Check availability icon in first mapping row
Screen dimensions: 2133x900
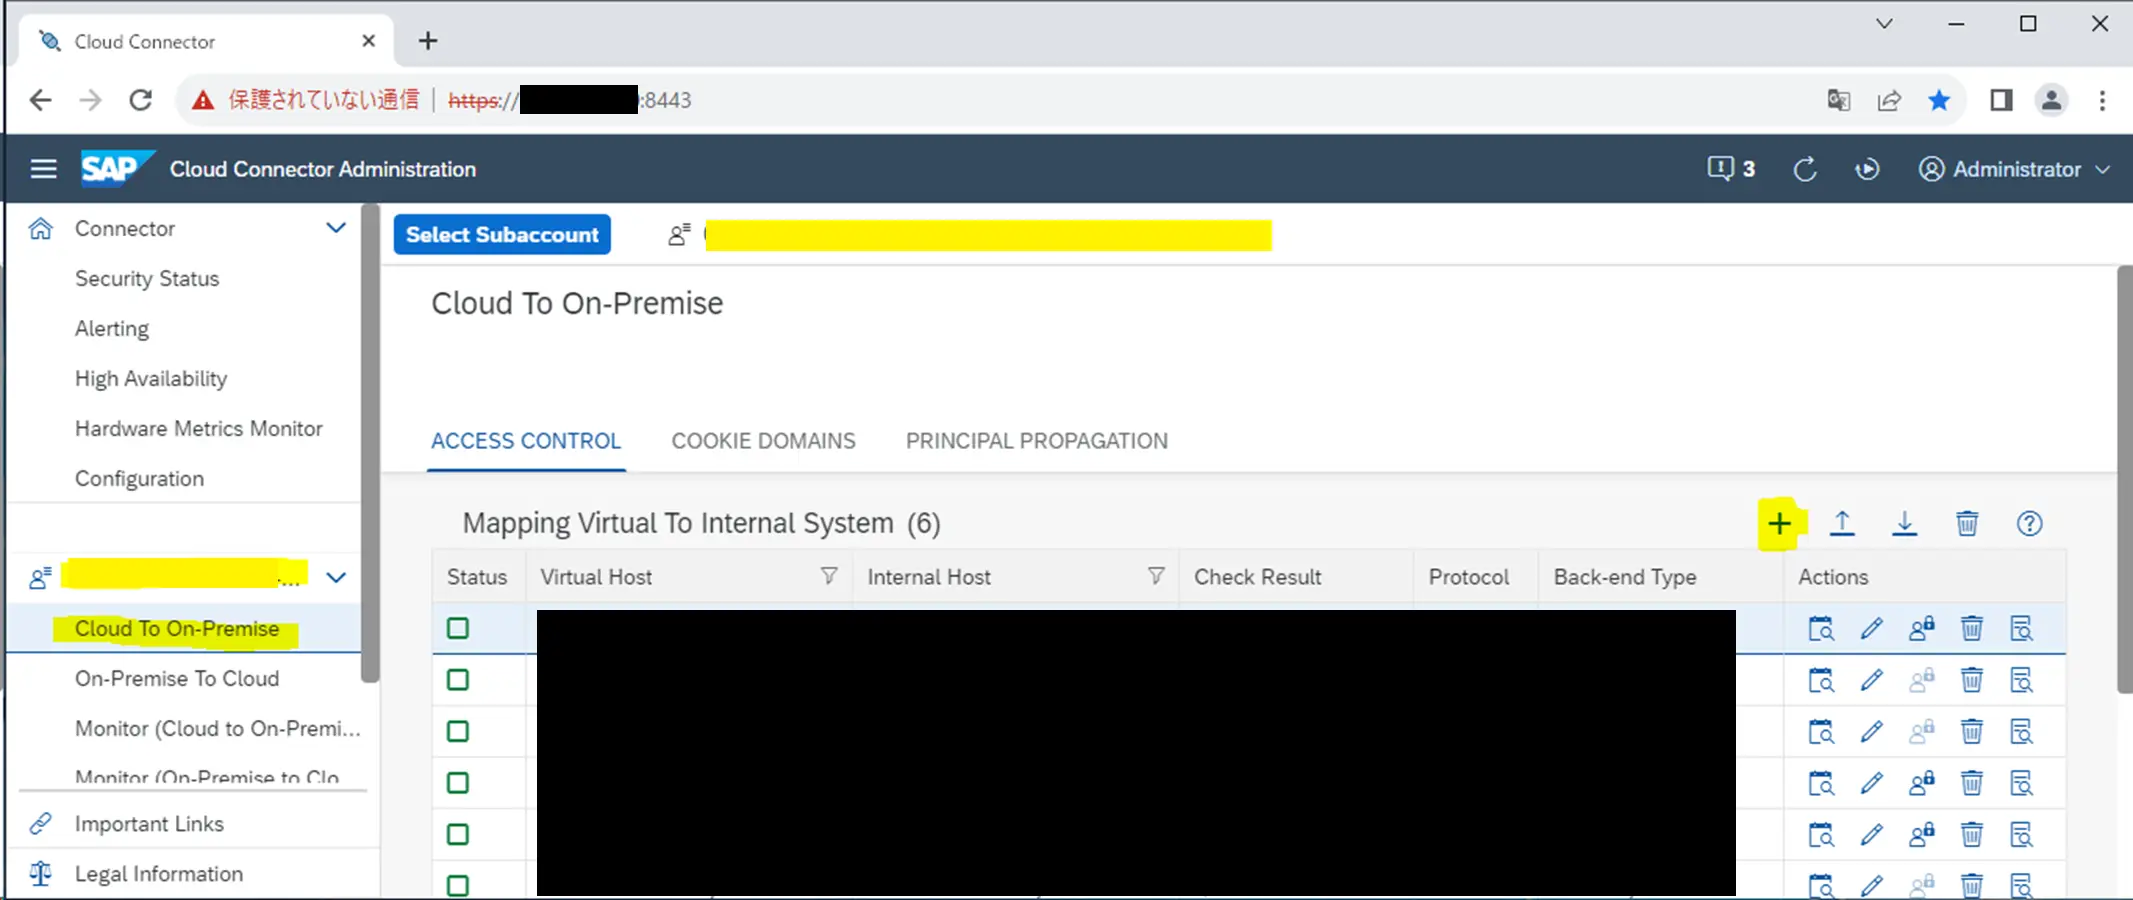click(x=1821, y=629)
